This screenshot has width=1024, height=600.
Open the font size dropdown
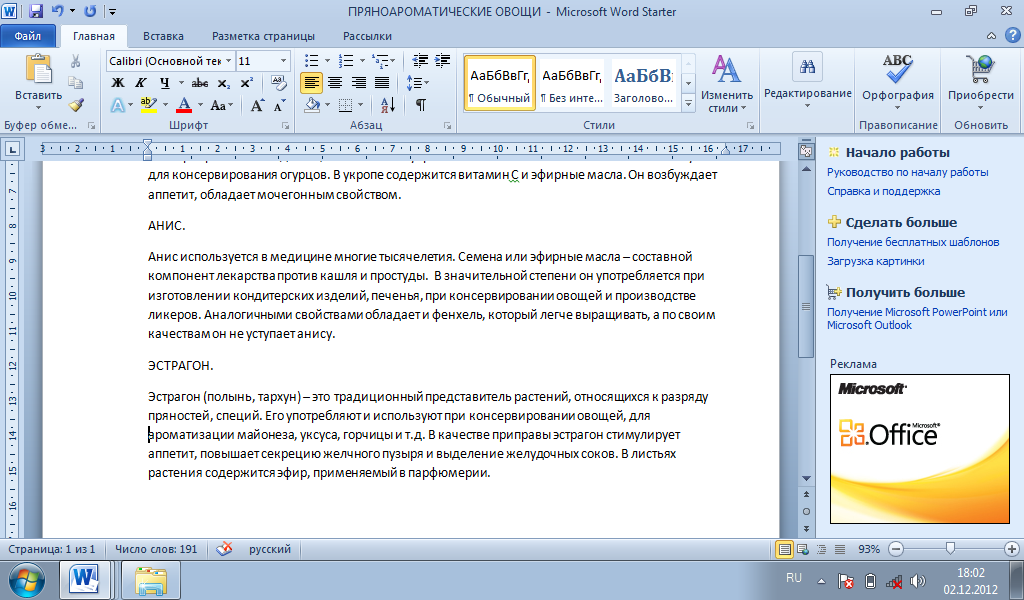(x=283, y=61)
